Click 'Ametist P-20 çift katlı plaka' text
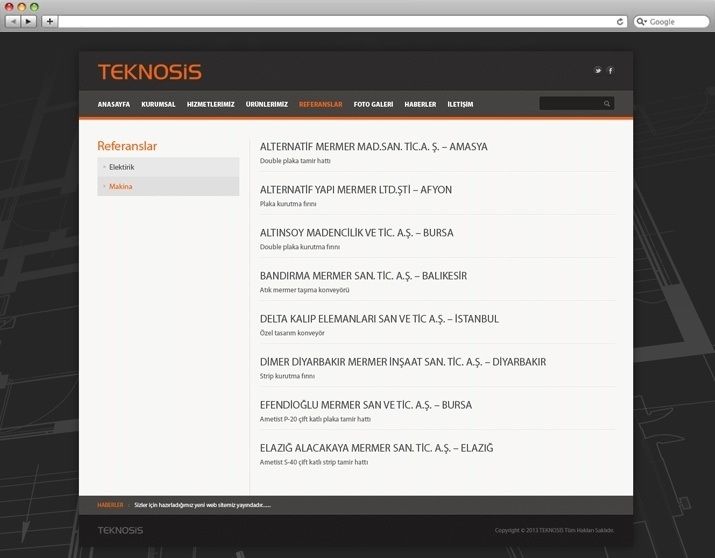The width and height of the screenshot is (715, 558). [x=315, y=419]
